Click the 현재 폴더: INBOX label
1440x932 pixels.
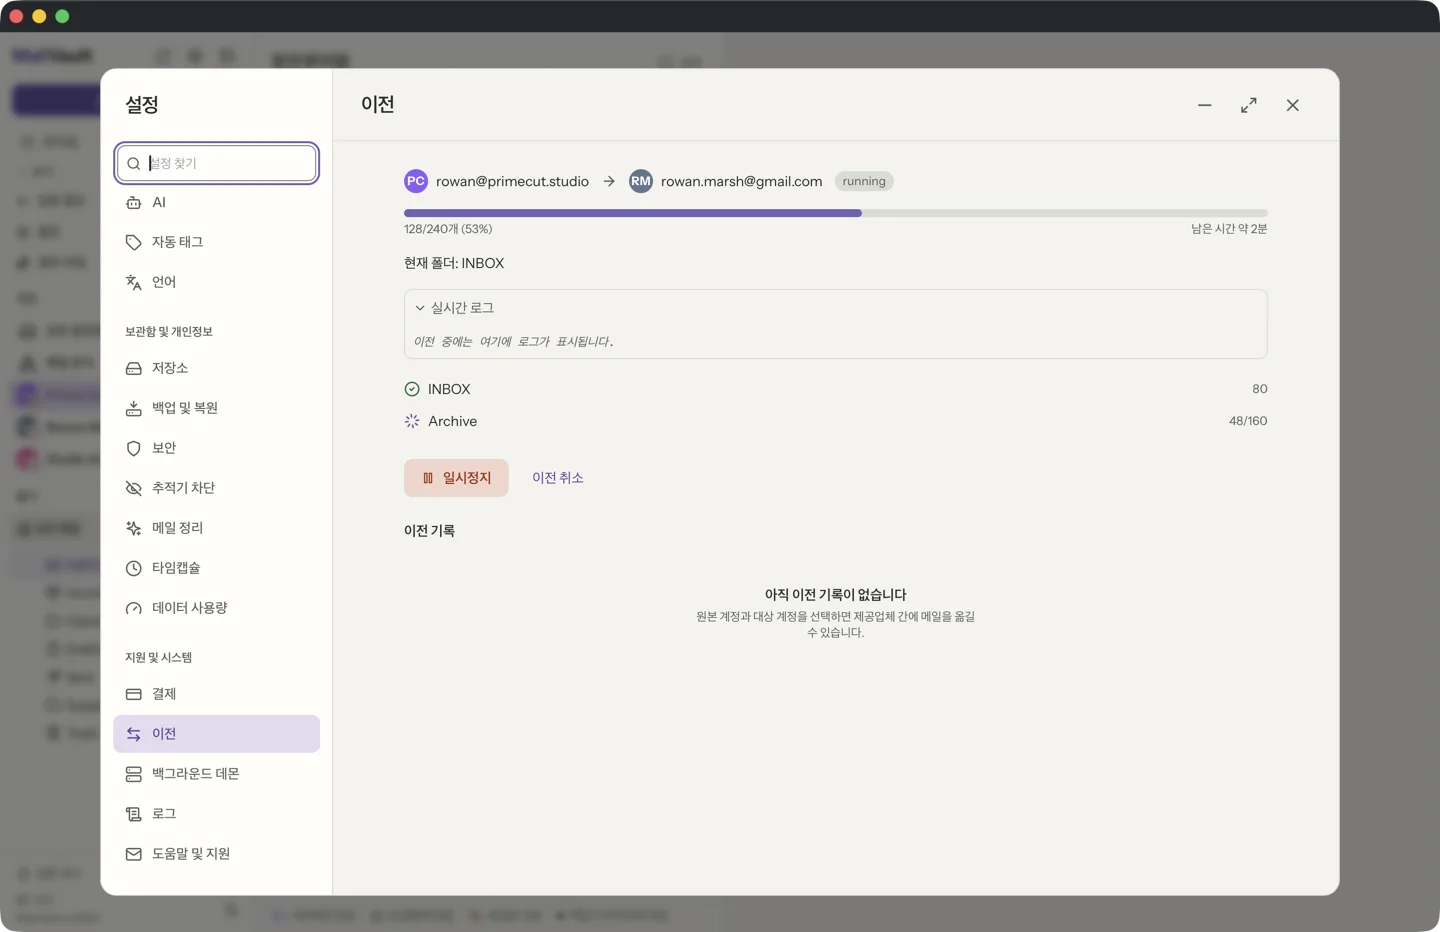tap(454, 263)
